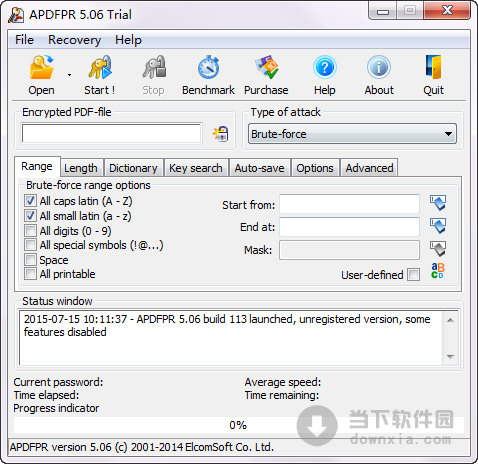
Task: Expand the Type of attack dropdown
Action: [x=352, y=134]
